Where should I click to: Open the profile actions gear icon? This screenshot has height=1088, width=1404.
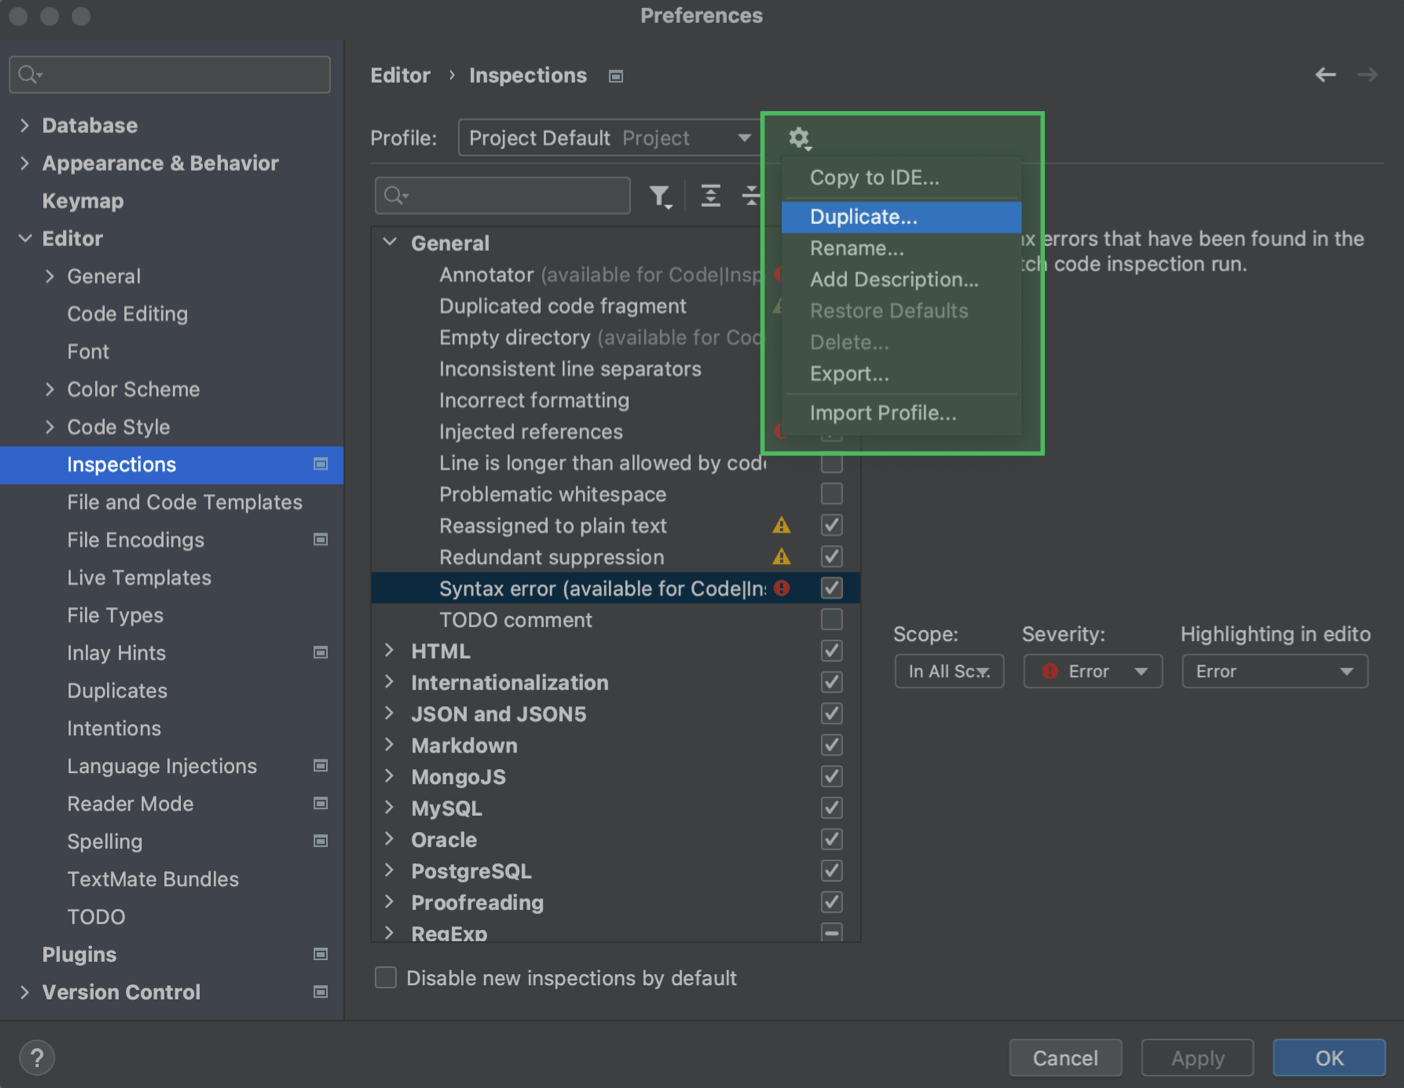(799, 139)
